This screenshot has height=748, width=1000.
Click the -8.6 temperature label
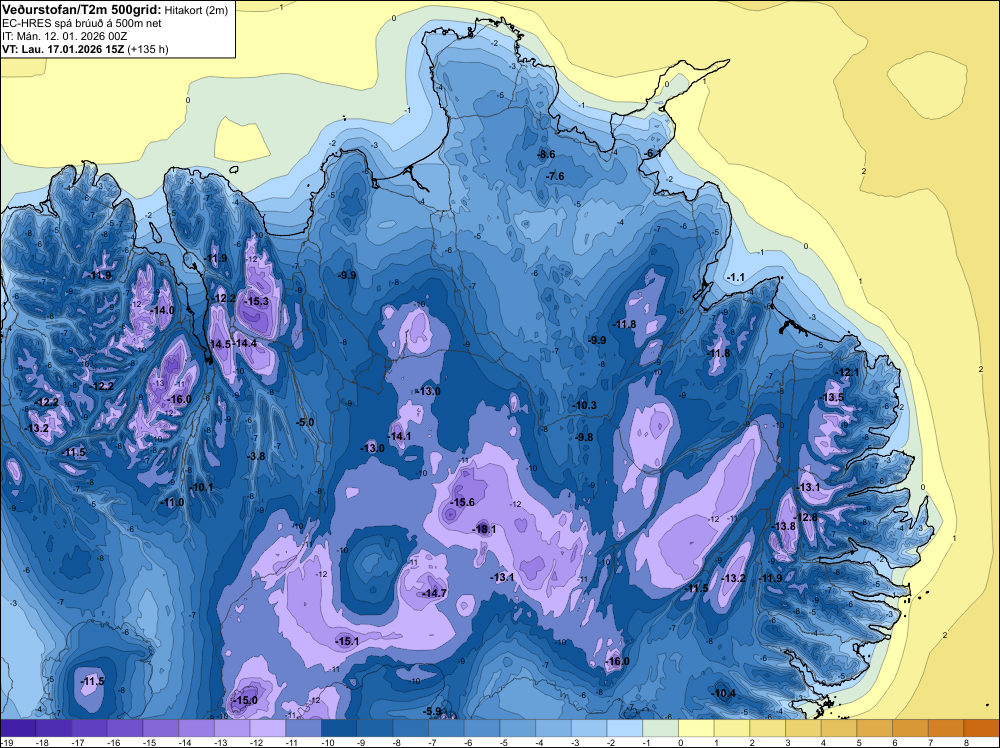click(546, 154)
